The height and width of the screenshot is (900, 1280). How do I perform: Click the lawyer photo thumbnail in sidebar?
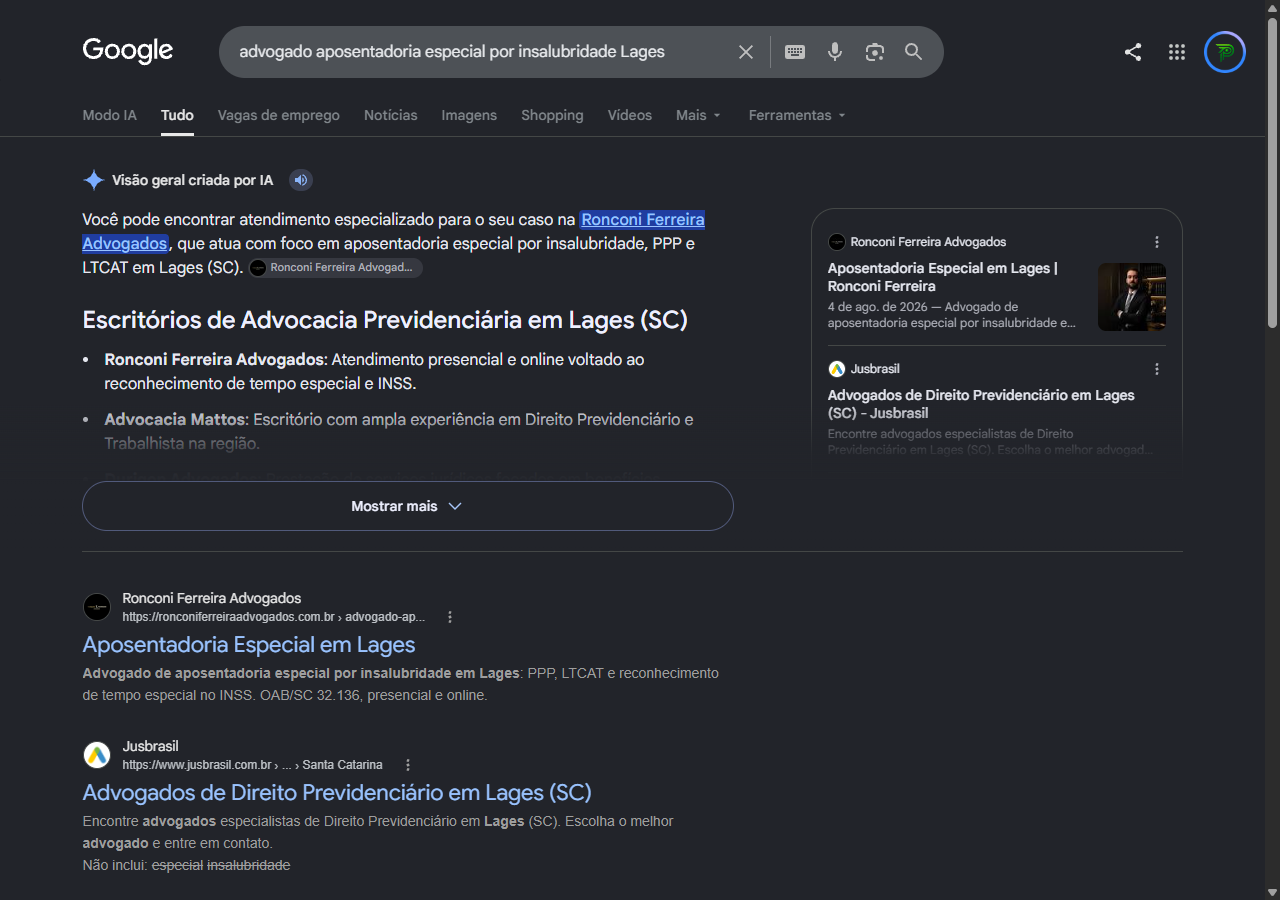pyautogui.click(x=1132, y=297)
